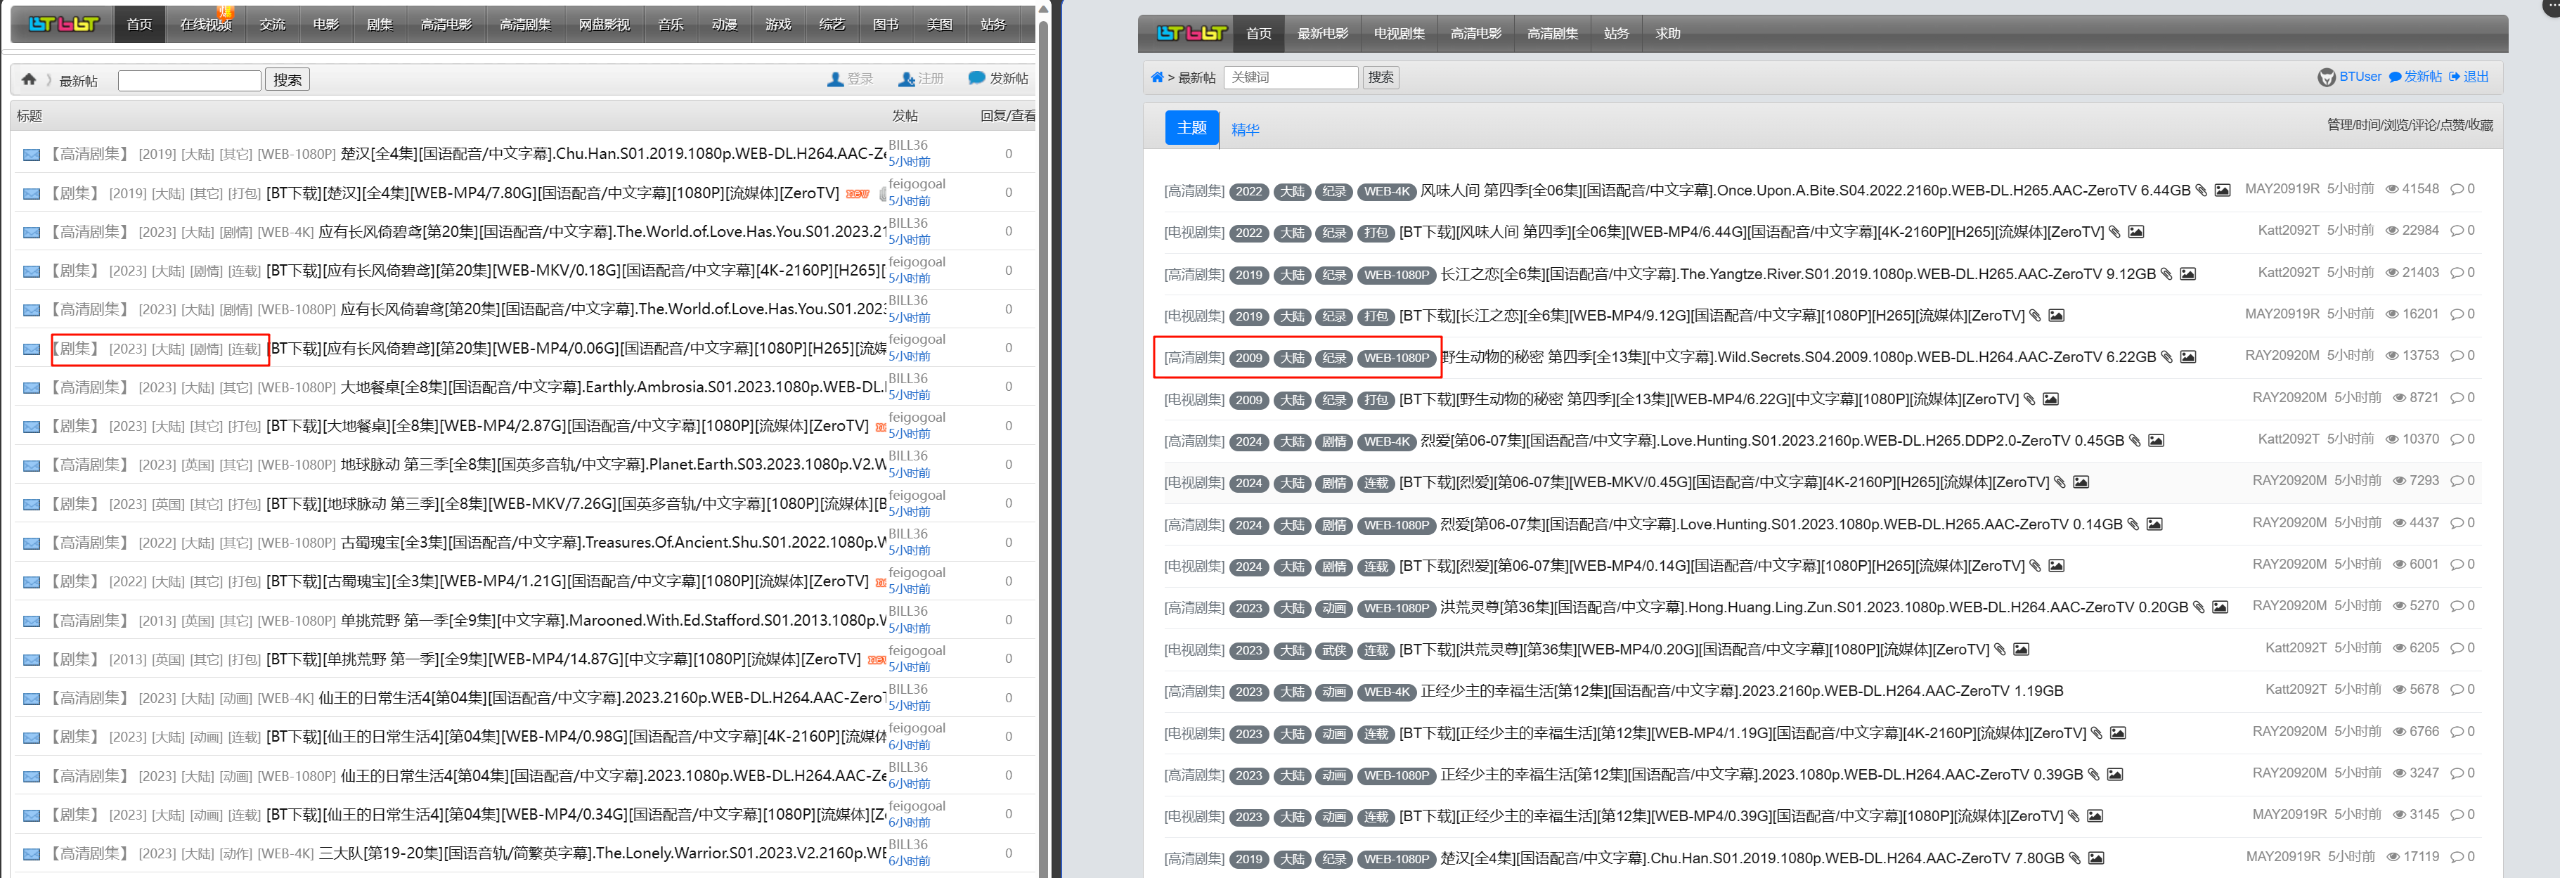Viewport: 2560px width, 878px height.
Task: Click the [电视剧集] label on 洪荒灵尊 WEB-MP4/0.20G row
Action: pyautogui.click(x=1194, y=650)
